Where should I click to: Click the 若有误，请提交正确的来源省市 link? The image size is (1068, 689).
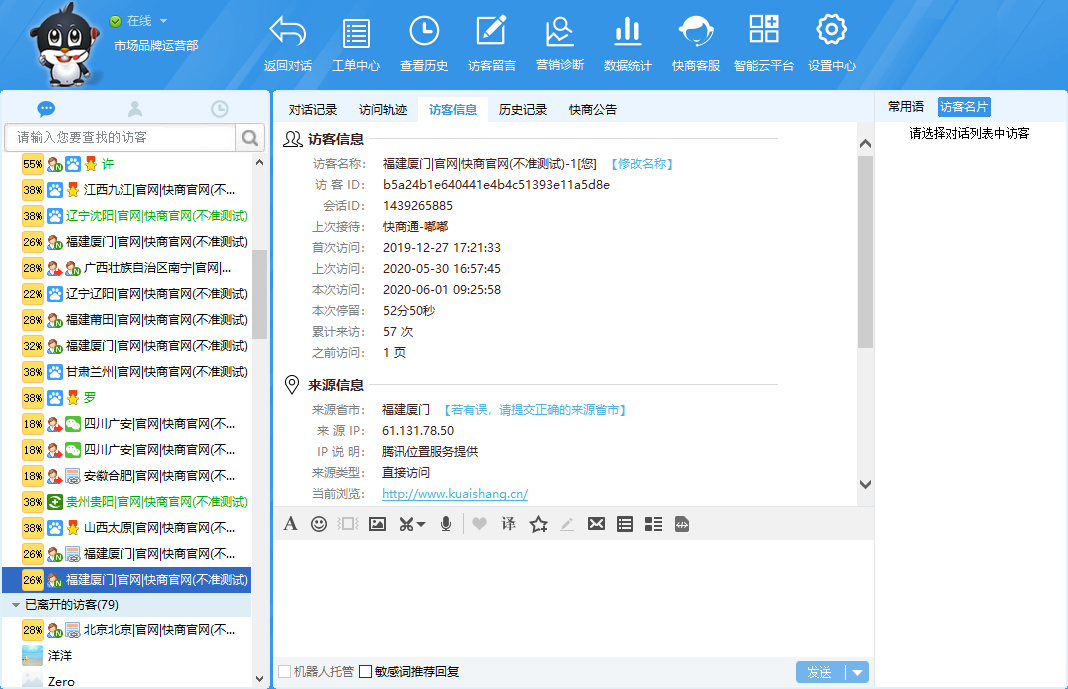coord(535,410)
